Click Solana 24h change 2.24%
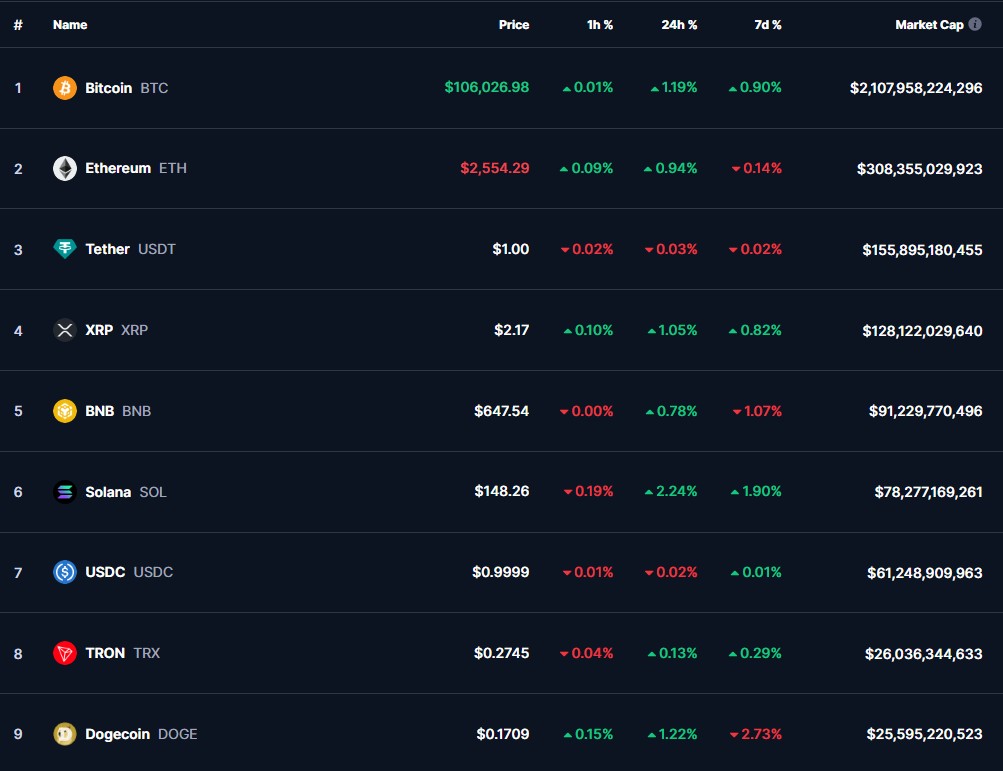1003x771 pixels. (x=671, y=491)
